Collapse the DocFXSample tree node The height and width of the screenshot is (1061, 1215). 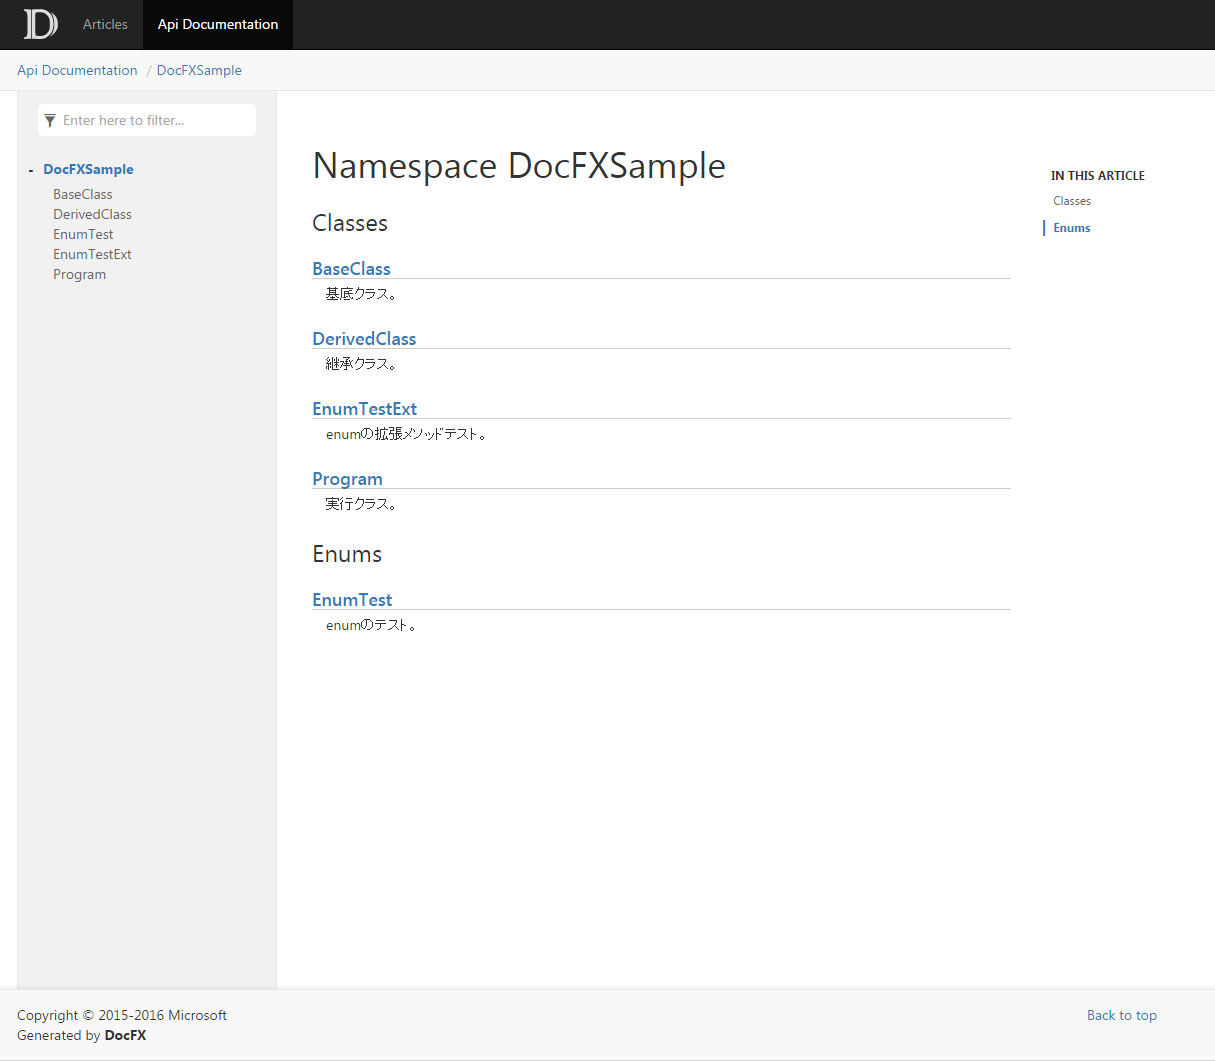(31, 170)
